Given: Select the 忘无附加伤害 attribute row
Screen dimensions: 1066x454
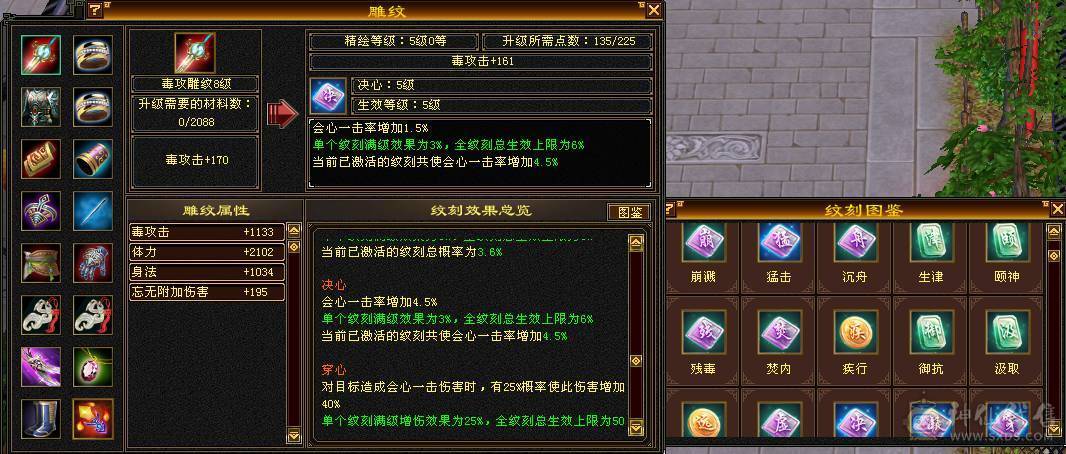Looking at the screenshot, I should (207, 292).
